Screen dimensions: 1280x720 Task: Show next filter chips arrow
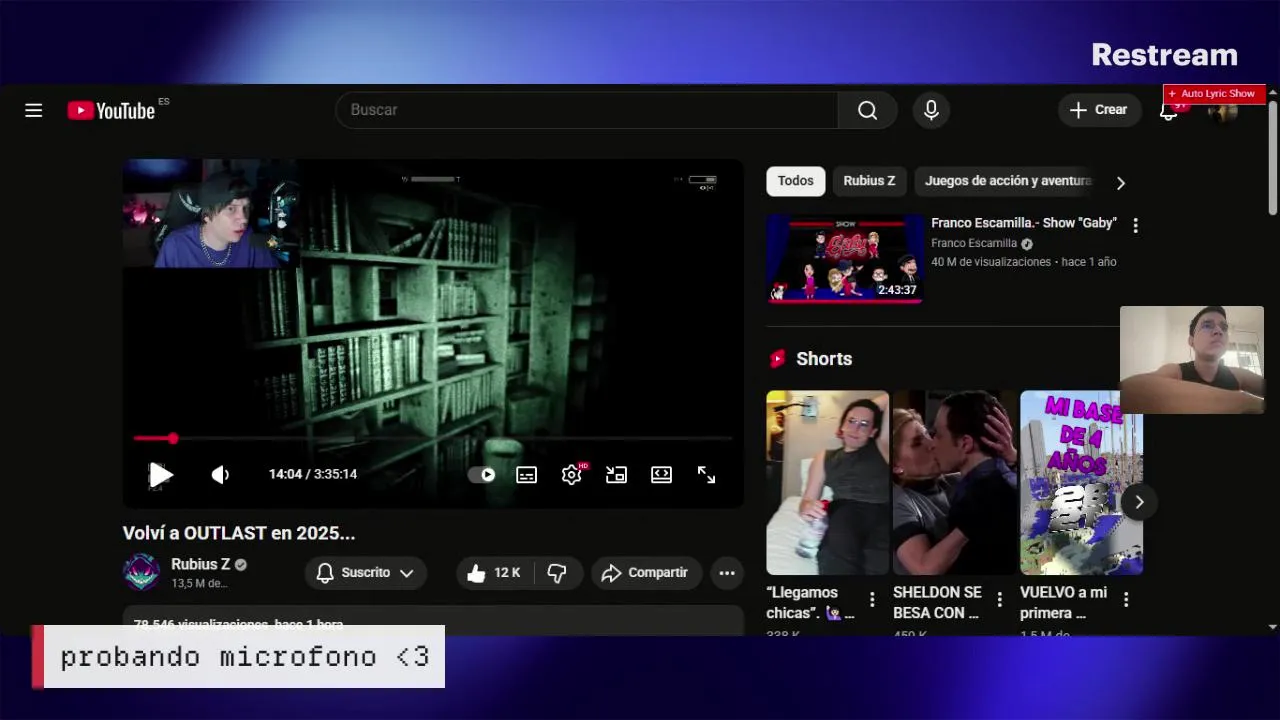tap(1120, 183)
